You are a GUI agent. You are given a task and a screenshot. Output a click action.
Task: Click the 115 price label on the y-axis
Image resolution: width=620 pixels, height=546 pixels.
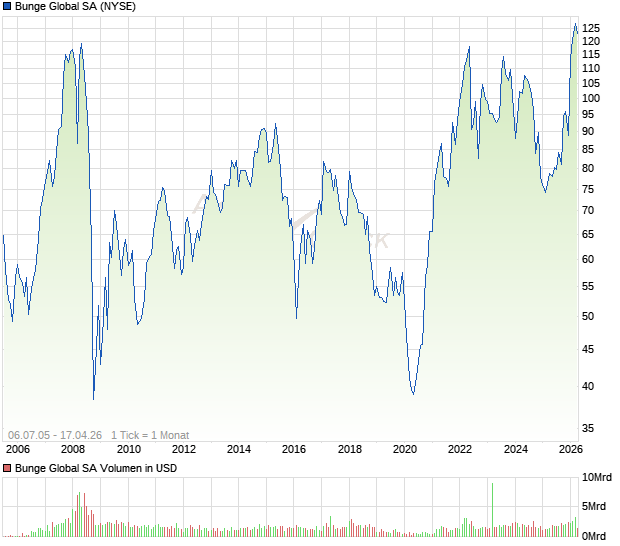pyautogui.click(x=591, y=54)
